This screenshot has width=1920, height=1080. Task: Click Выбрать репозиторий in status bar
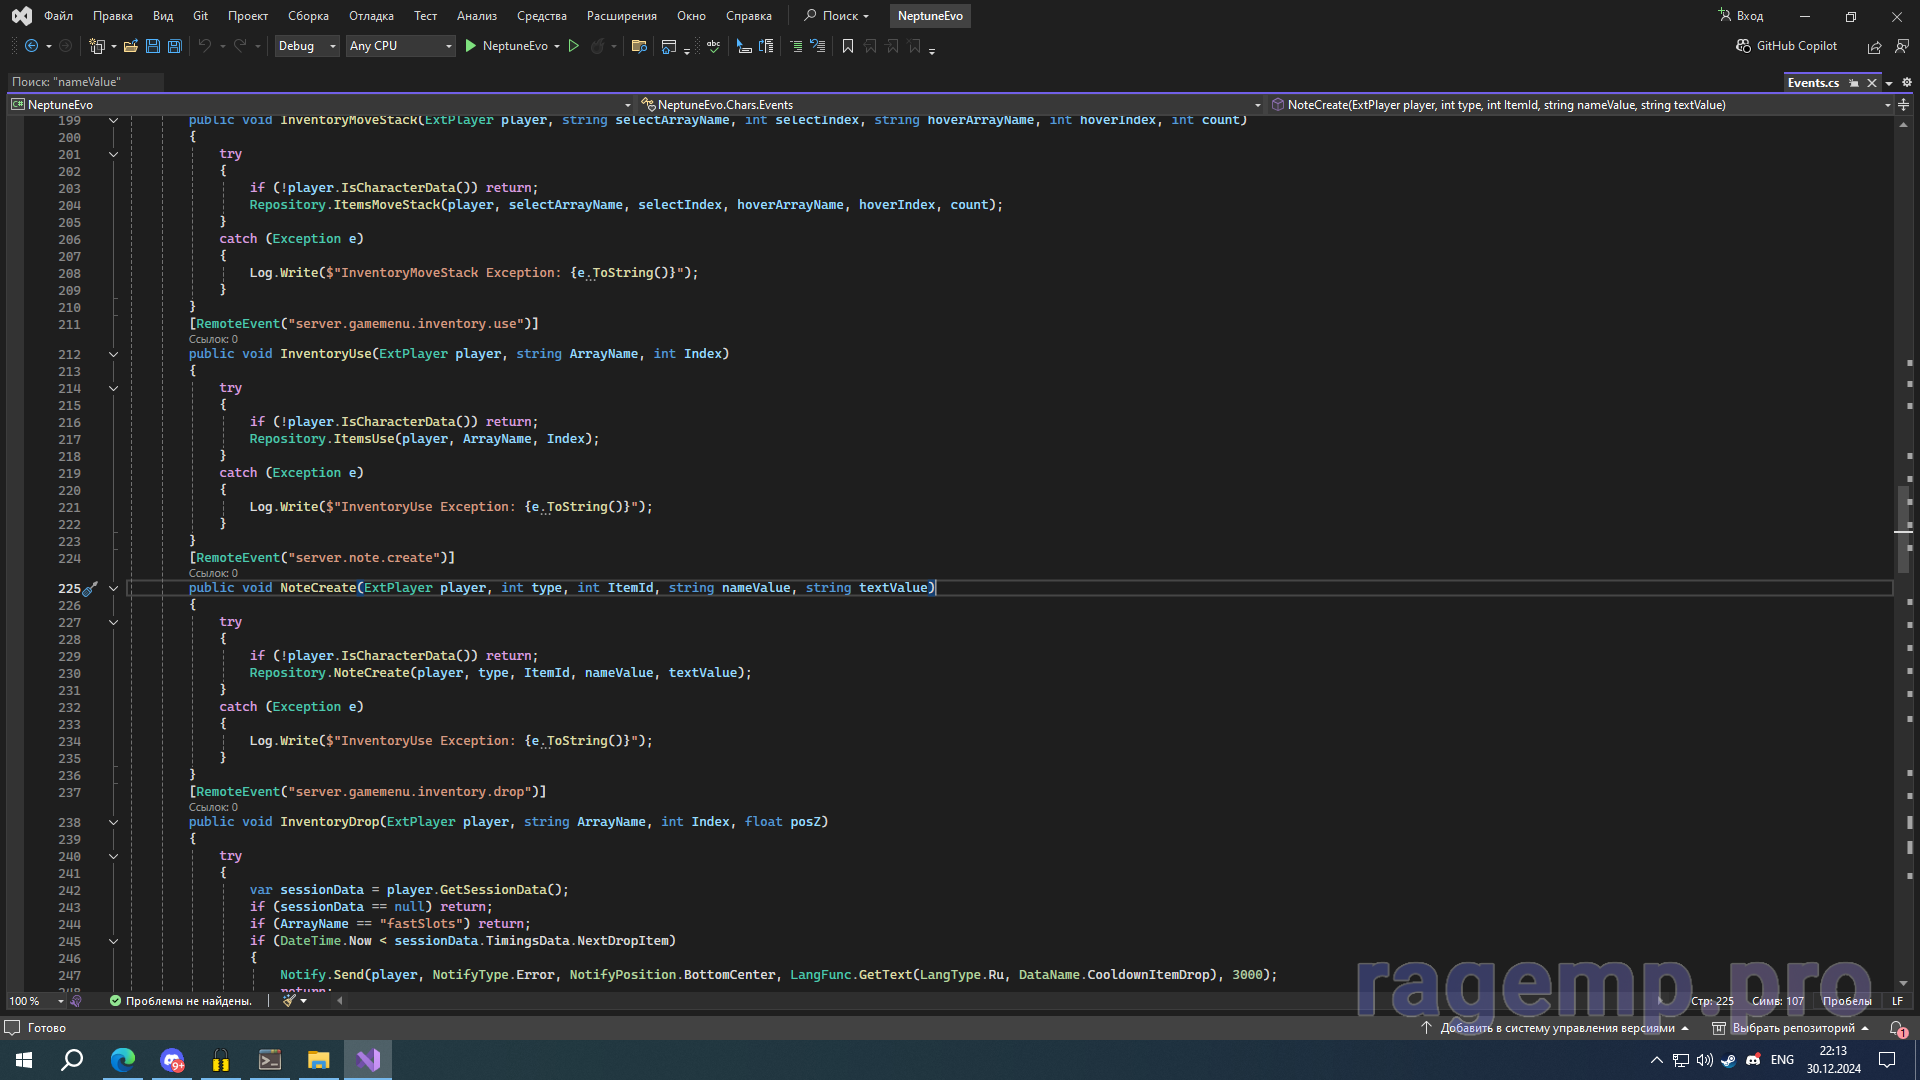tap(1792, 1028)
